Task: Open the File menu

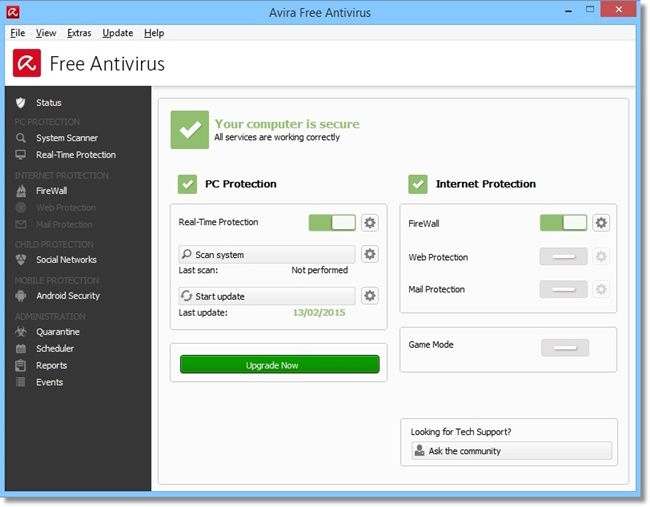Action: tap(17, 33)
